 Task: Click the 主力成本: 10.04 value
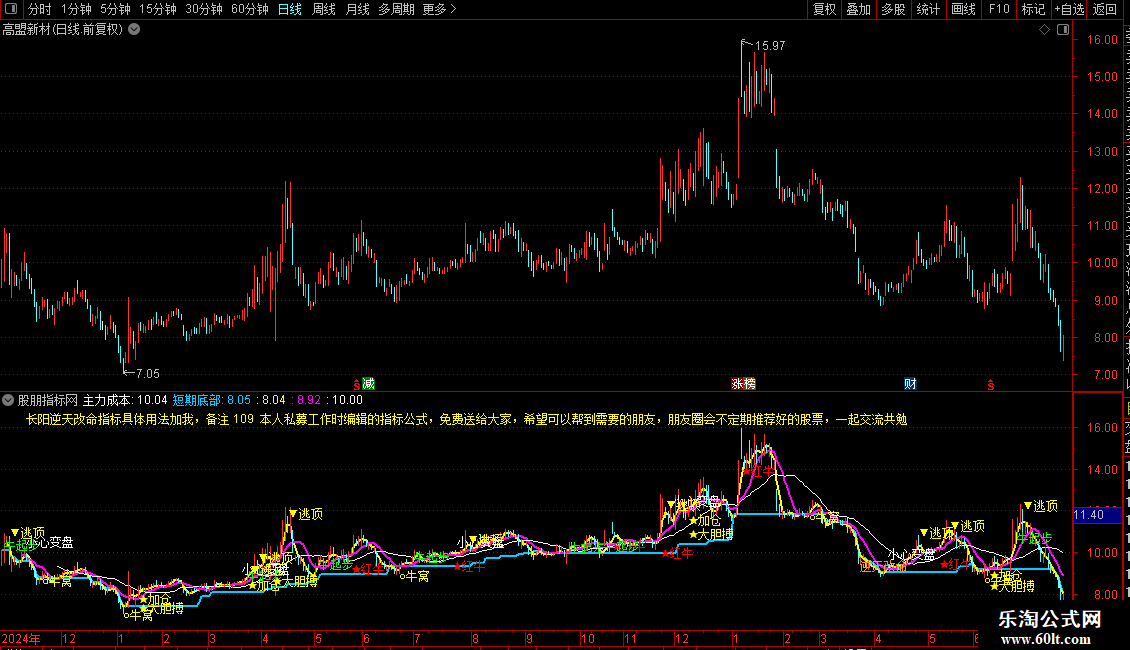[125, 400]
